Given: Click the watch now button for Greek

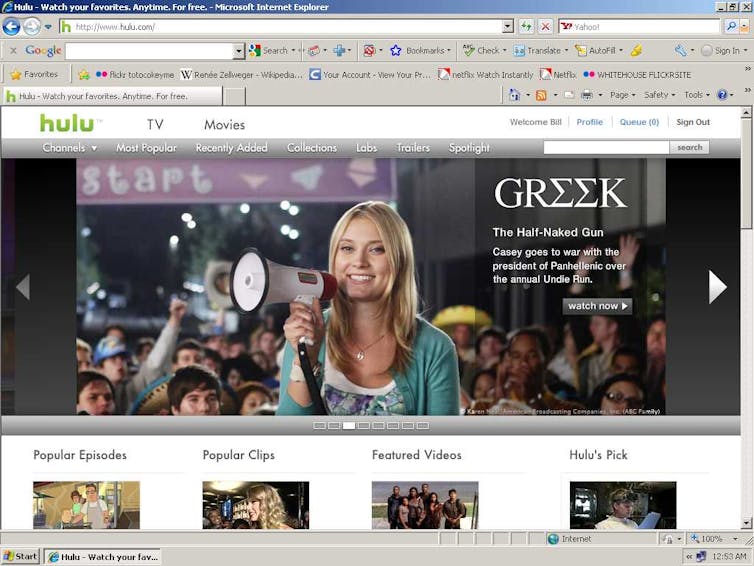Looking at the screenshot, I should click(597, 306).
